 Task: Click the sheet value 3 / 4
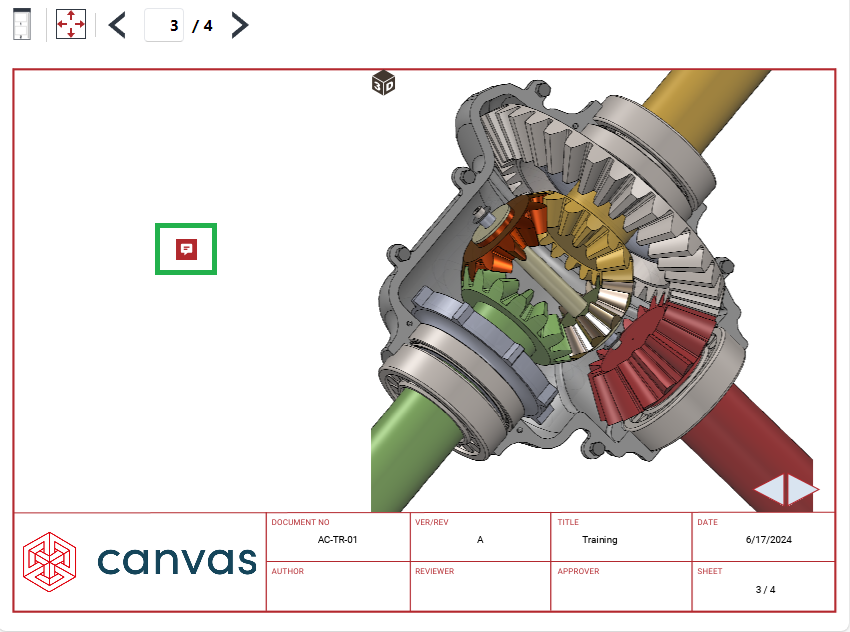[x=765, y=590]
